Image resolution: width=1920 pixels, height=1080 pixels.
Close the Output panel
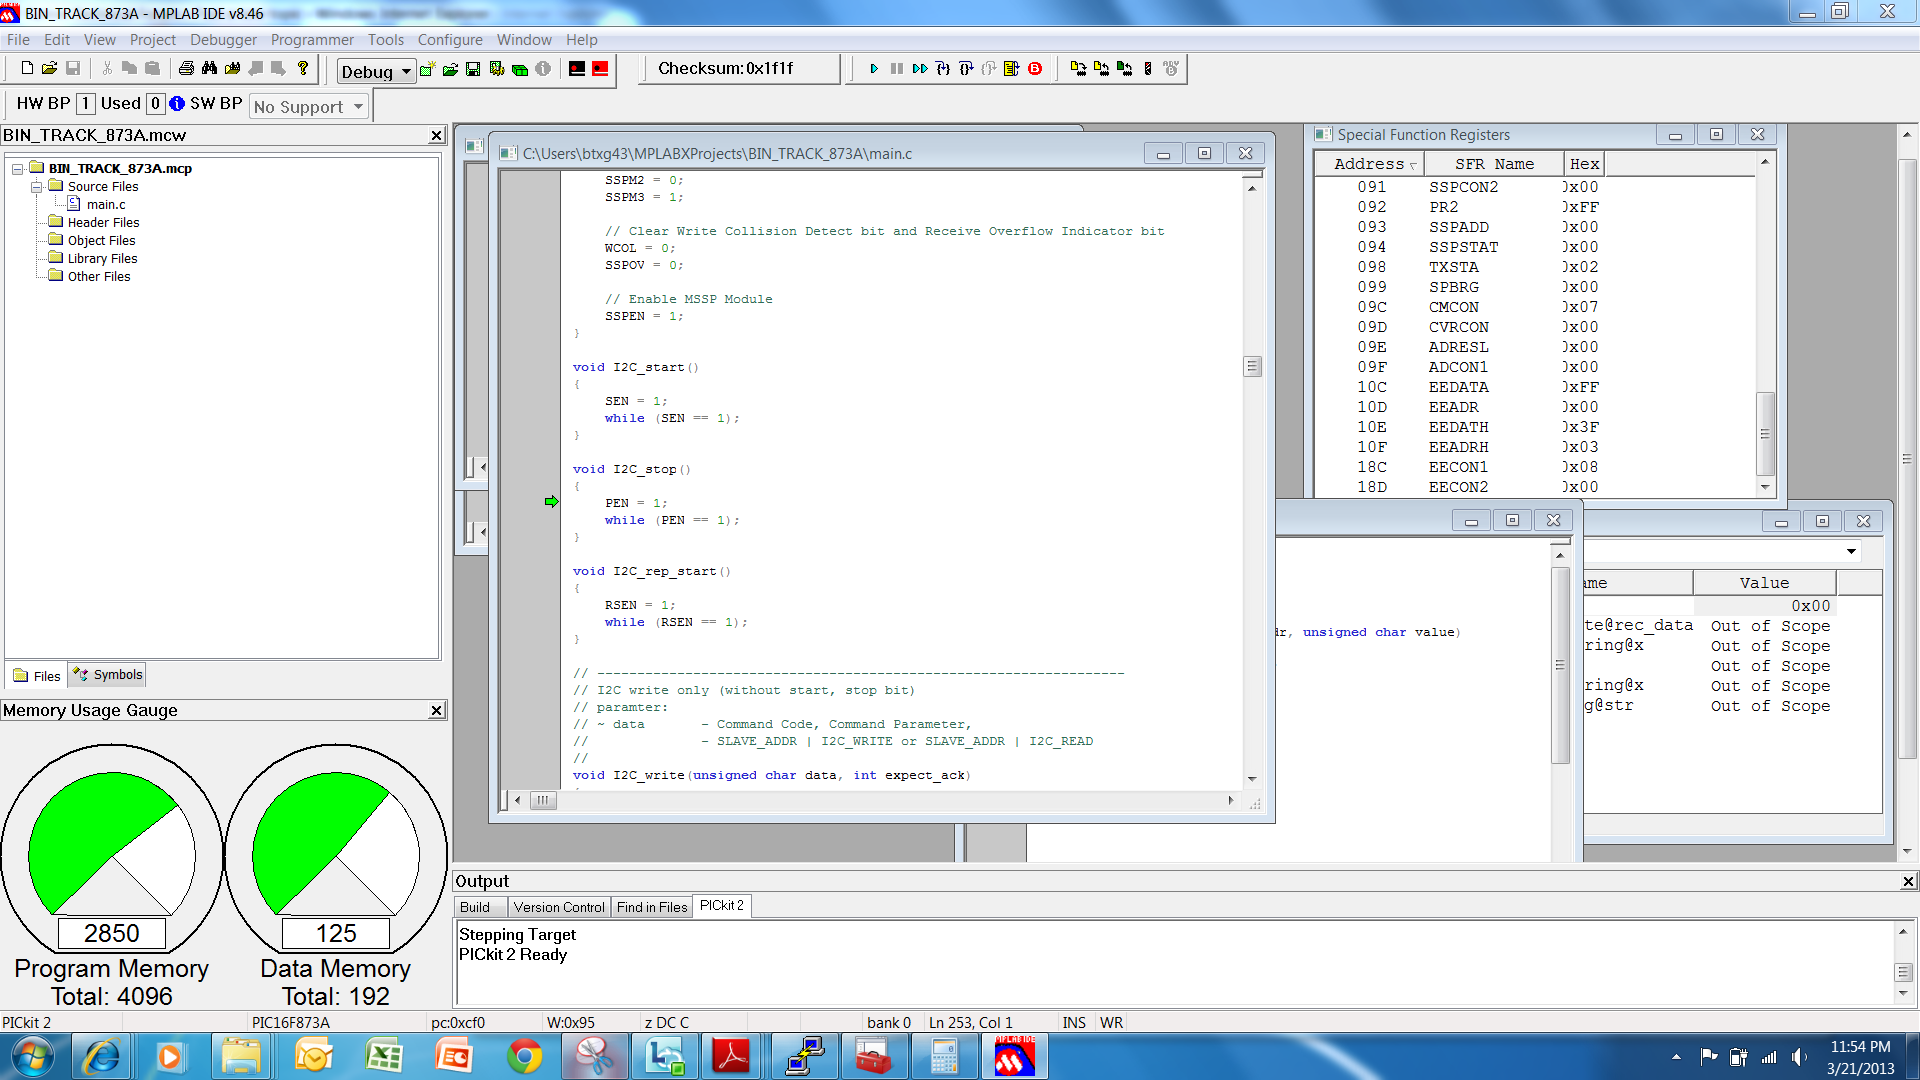pos(1908,881)
